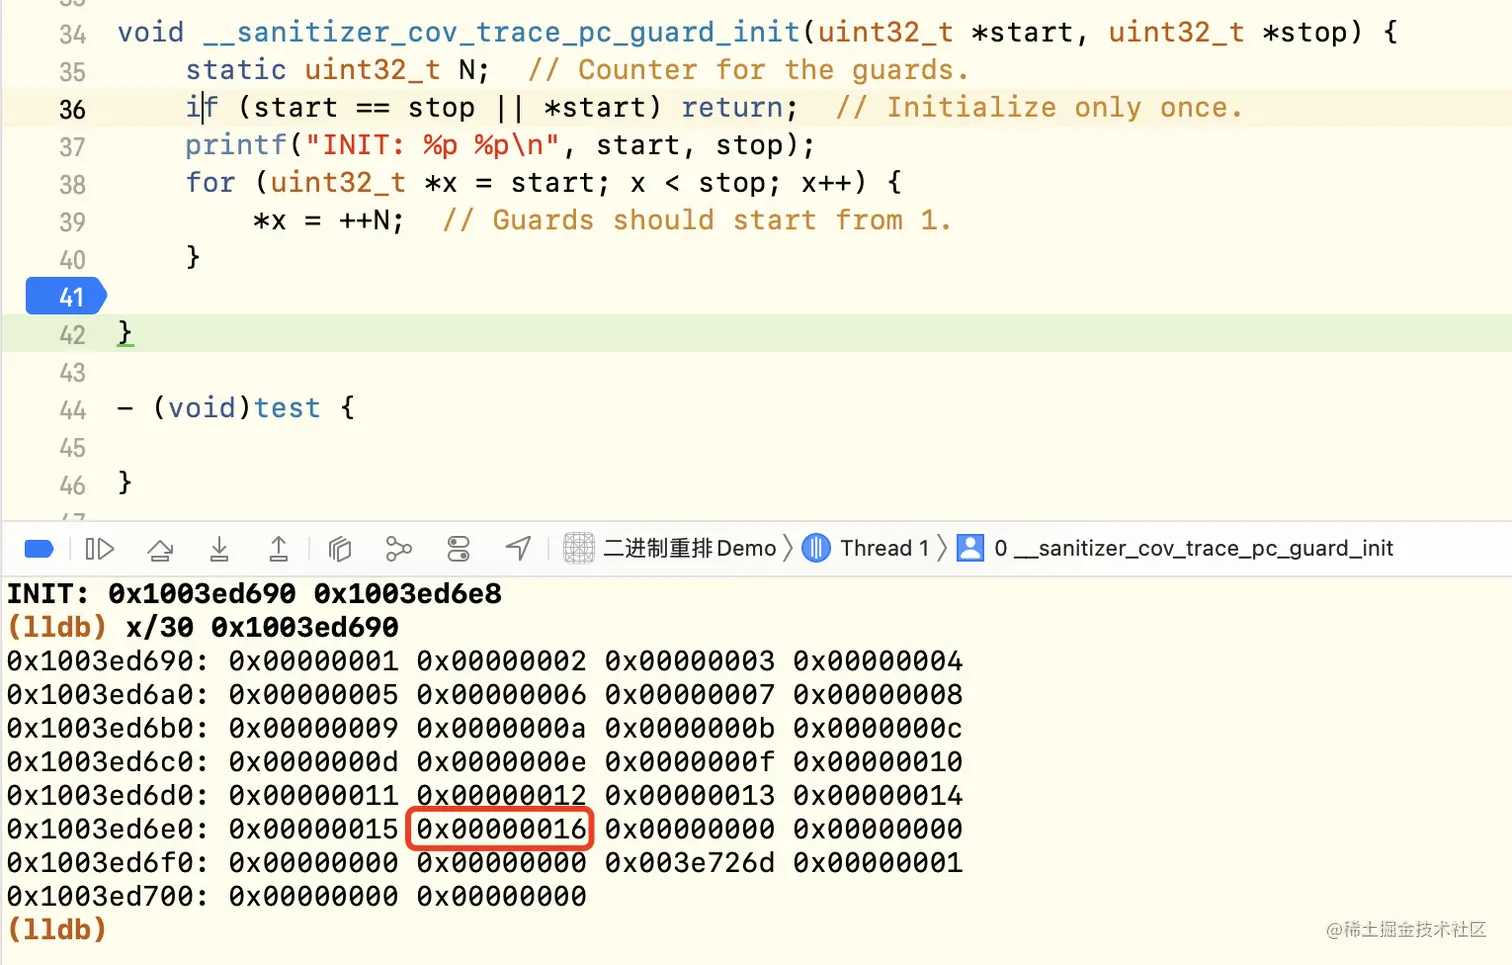Click line number 36 in the gutter
The height and width of the screenshot is (965, 1512).
point(72,109)
